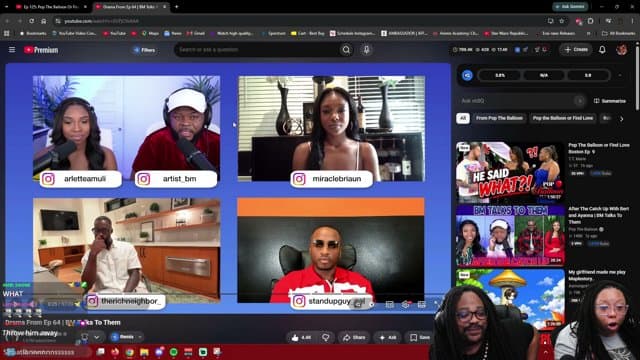The image size is (640, 360).
Task: Click the browser home icon
Action: (x=44, y=21)
